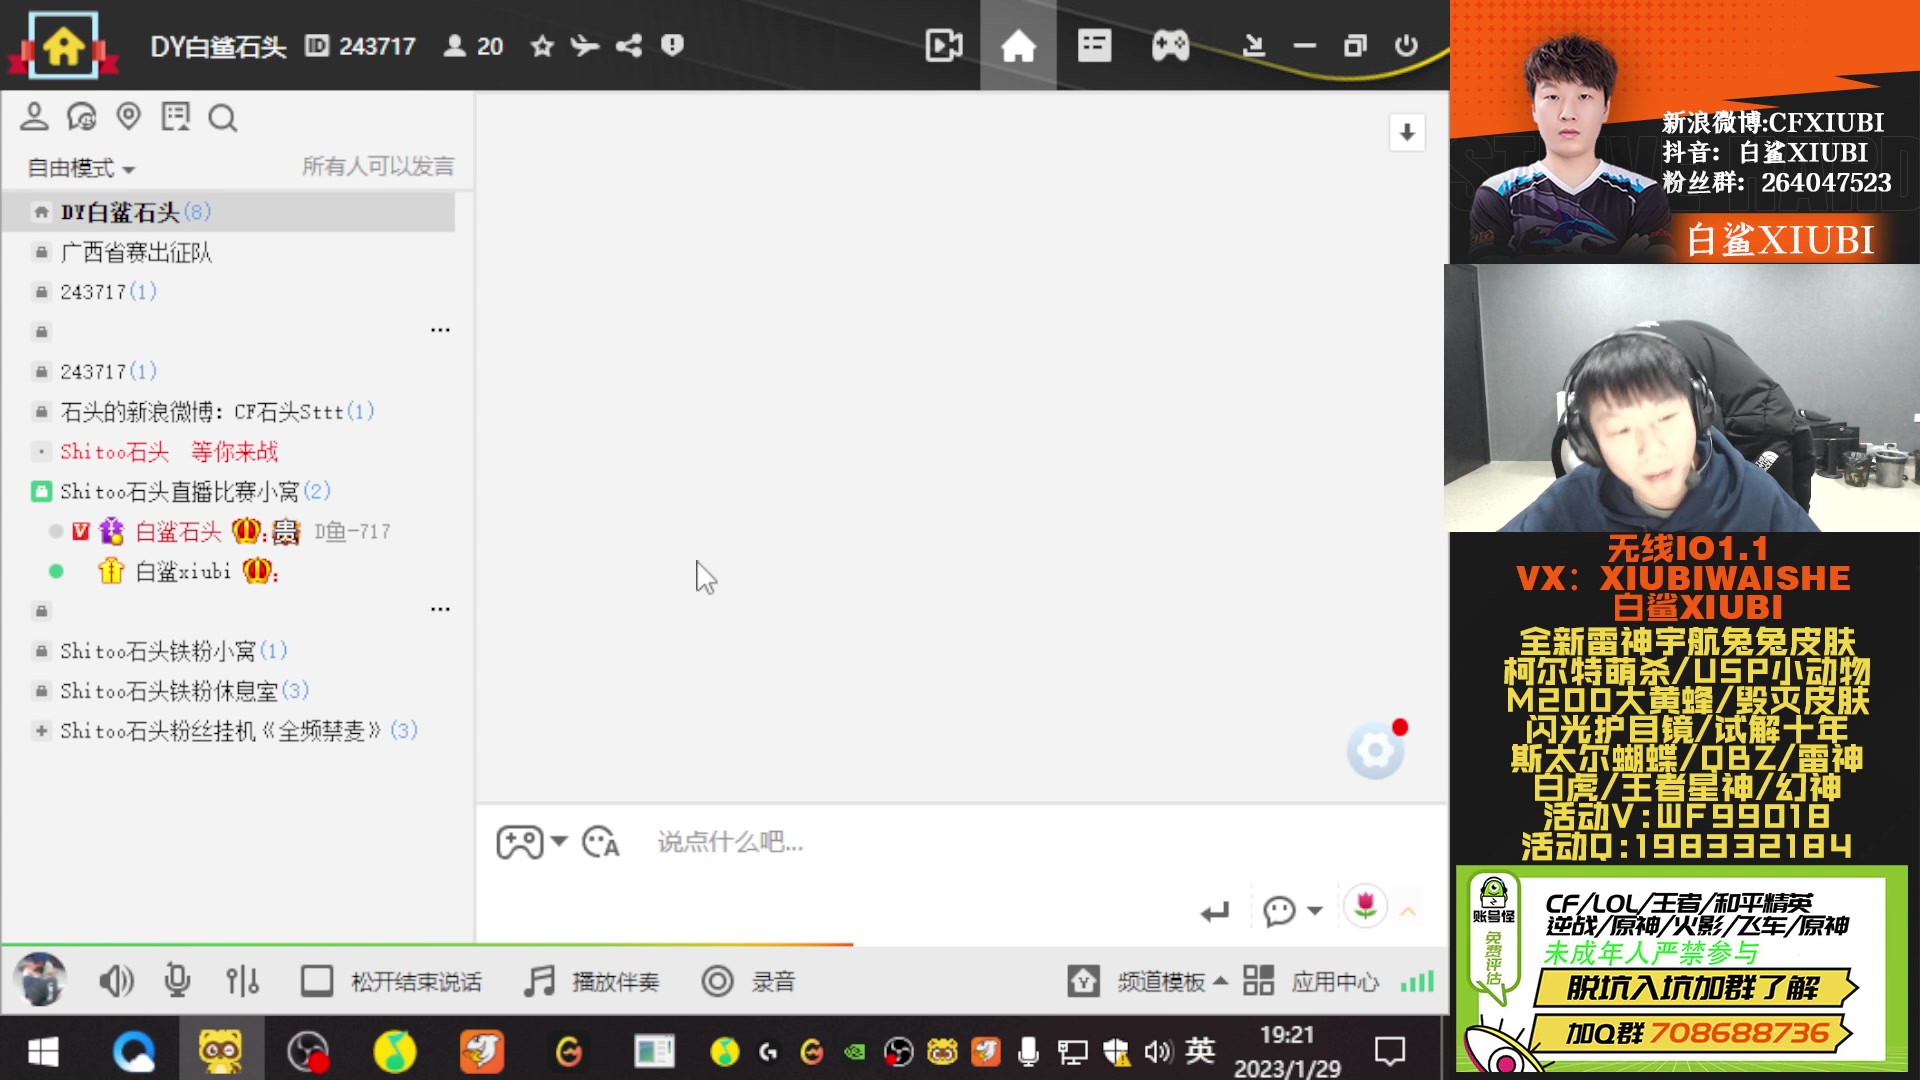
Task: Open 应用中心 app center
Action: (1311, 981)
